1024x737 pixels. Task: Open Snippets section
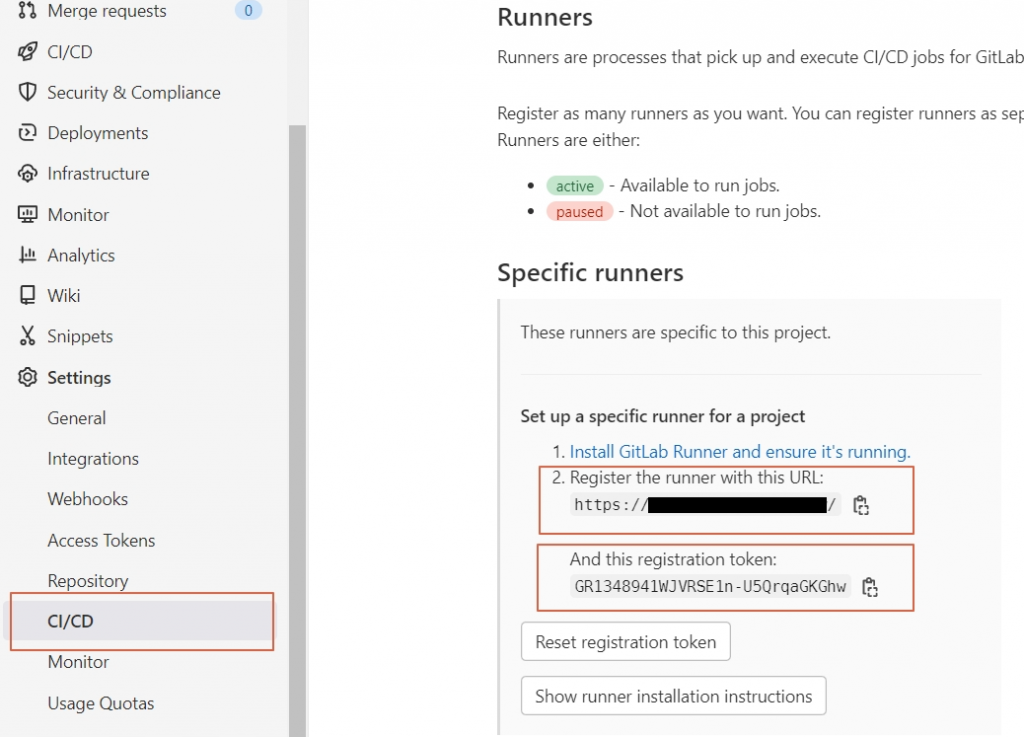(x=80, y=336)
